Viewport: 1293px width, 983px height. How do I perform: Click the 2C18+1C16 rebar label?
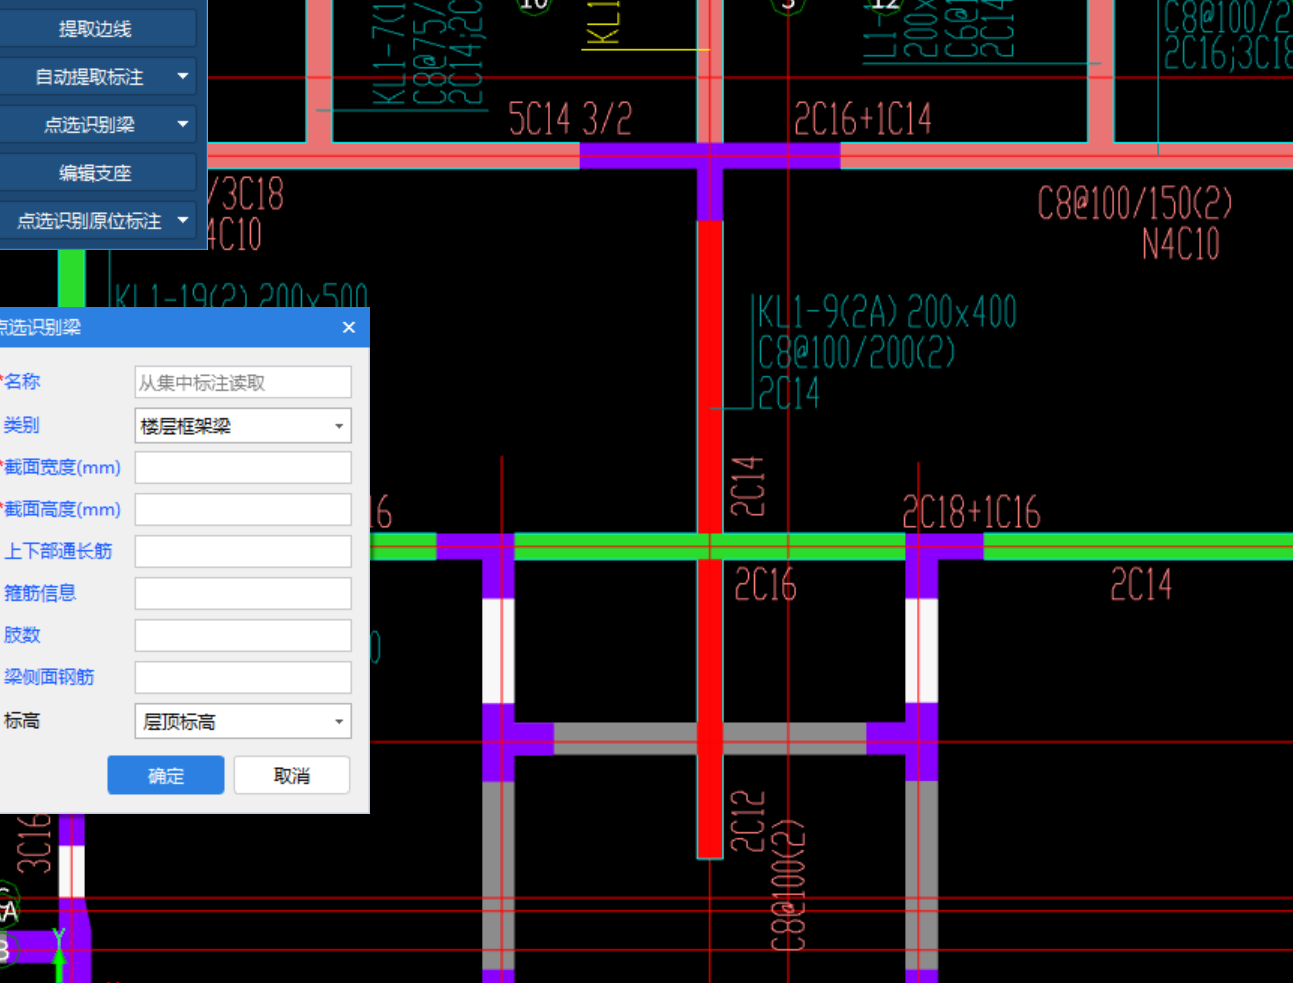point(971,512)
